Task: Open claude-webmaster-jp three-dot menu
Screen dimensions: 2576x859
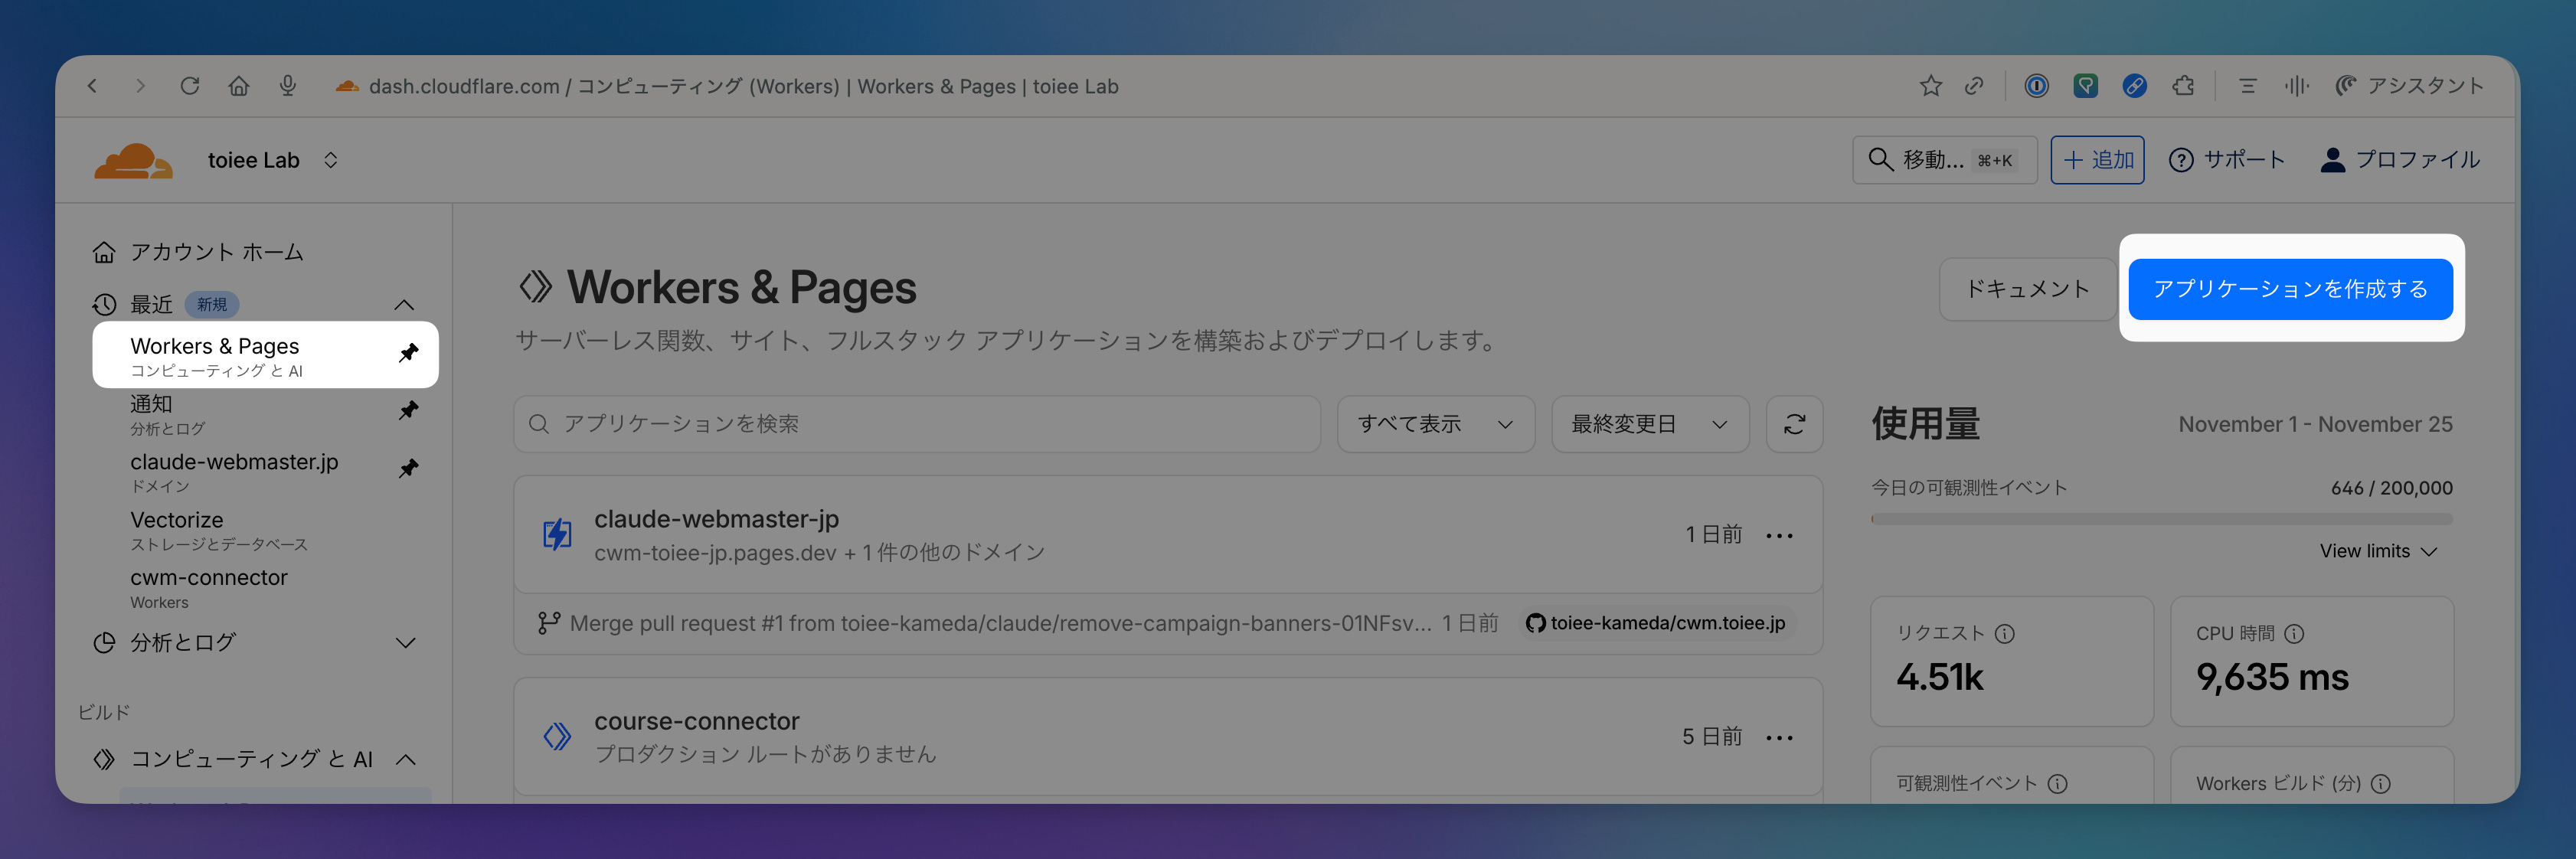Action: [1779, 536]
